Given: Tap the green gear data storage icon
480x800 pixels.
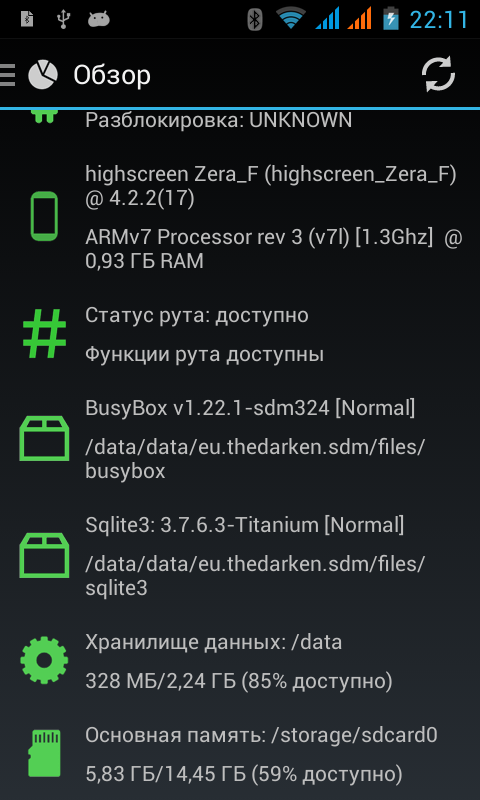Looking at the screenshot, I should pyautogui.click(x=44, y=660).
